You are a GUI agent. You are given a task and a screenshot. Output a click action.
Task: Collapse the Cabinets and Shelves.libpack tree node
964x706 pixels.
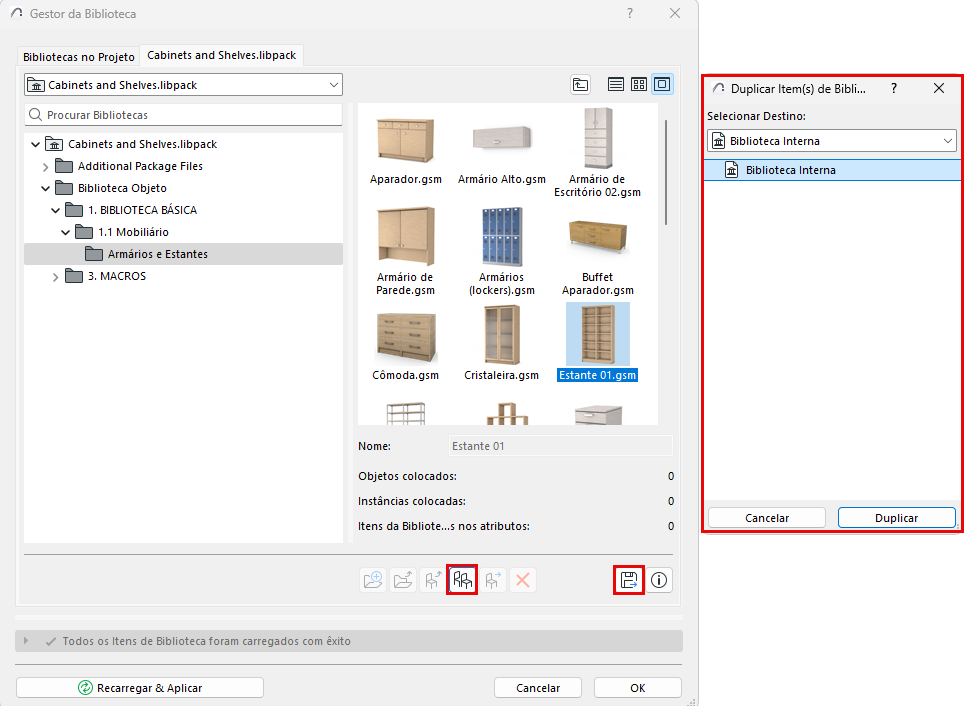pos(36,145)
